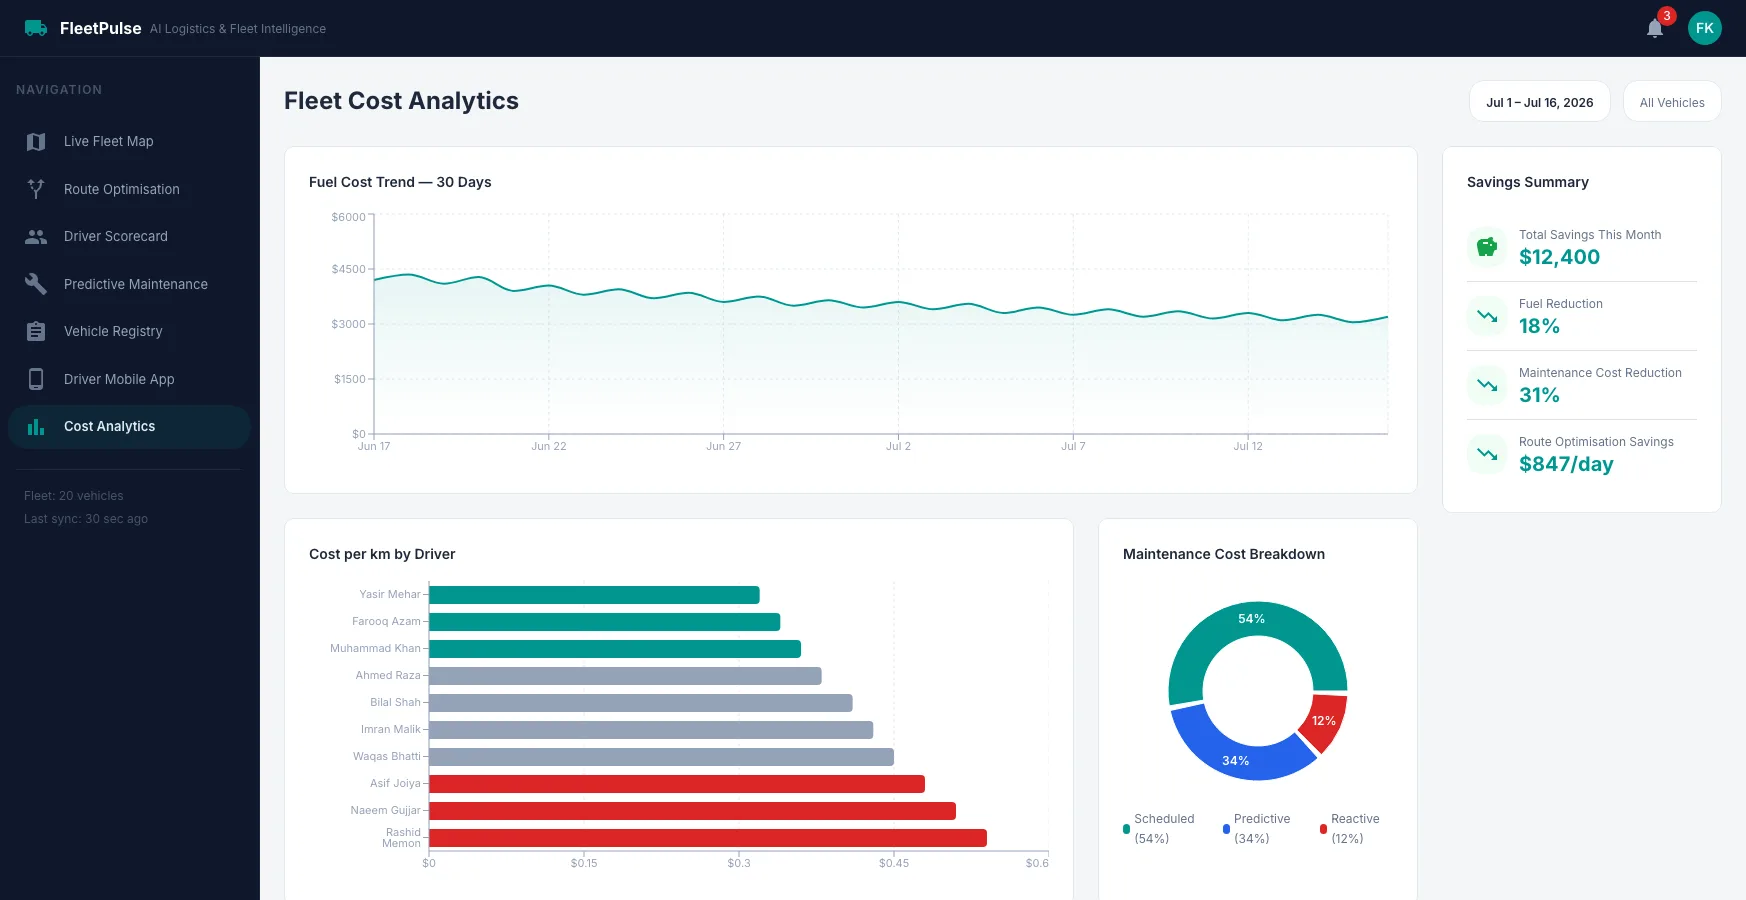Open the Jul 1 – Jul 16, 2026 date range

click(x=1540, y=101)
